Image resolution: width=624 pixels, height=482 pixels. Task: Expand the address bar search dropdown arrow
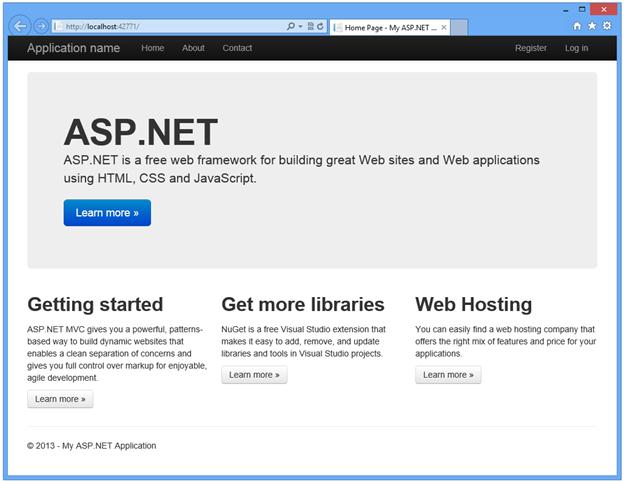coord(300,27)
